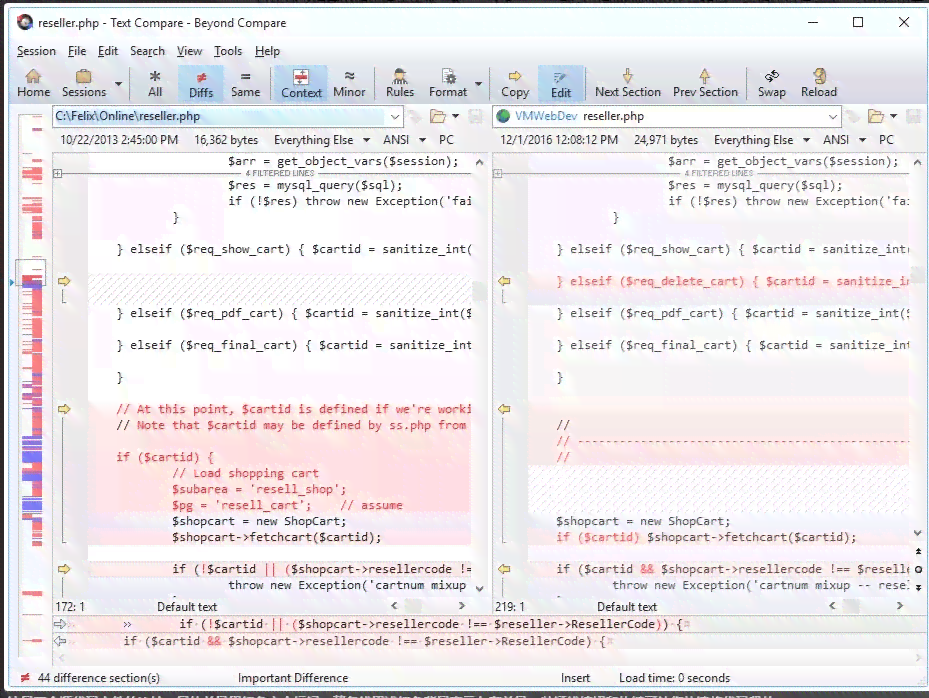Expand the right 4 filtered lines marker

click(x=498, y=174)
